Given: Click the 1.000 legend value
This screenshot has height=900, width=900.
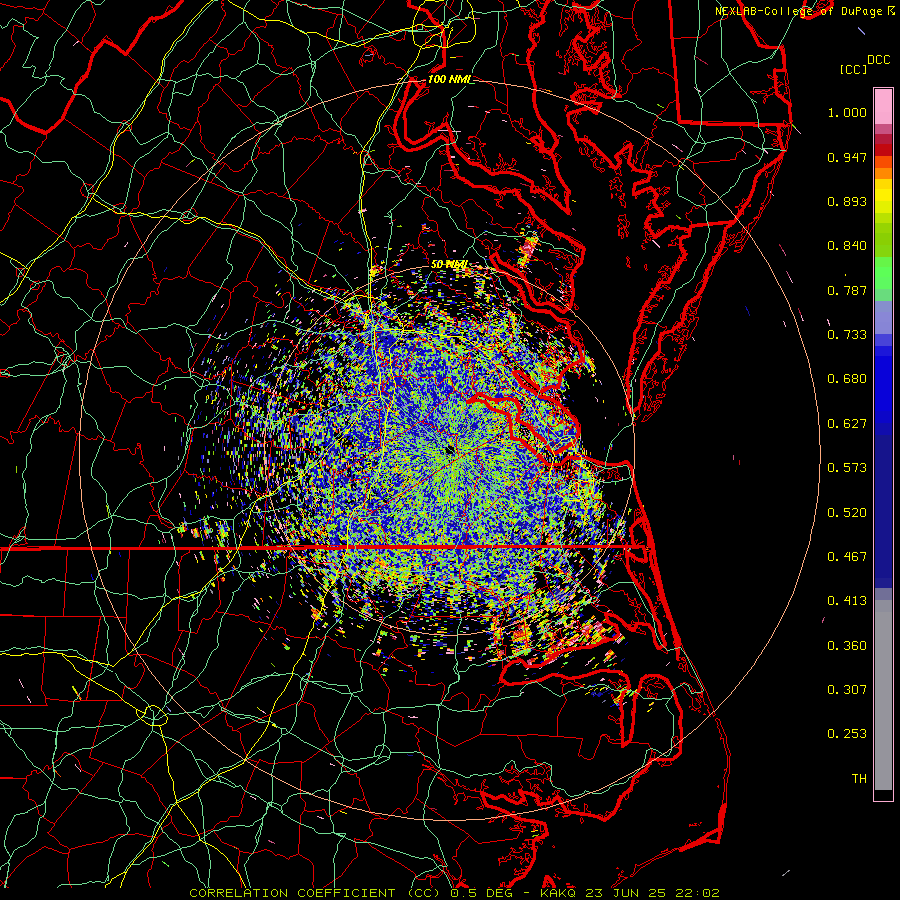Looking at the screenshot, I should point(847,112).
